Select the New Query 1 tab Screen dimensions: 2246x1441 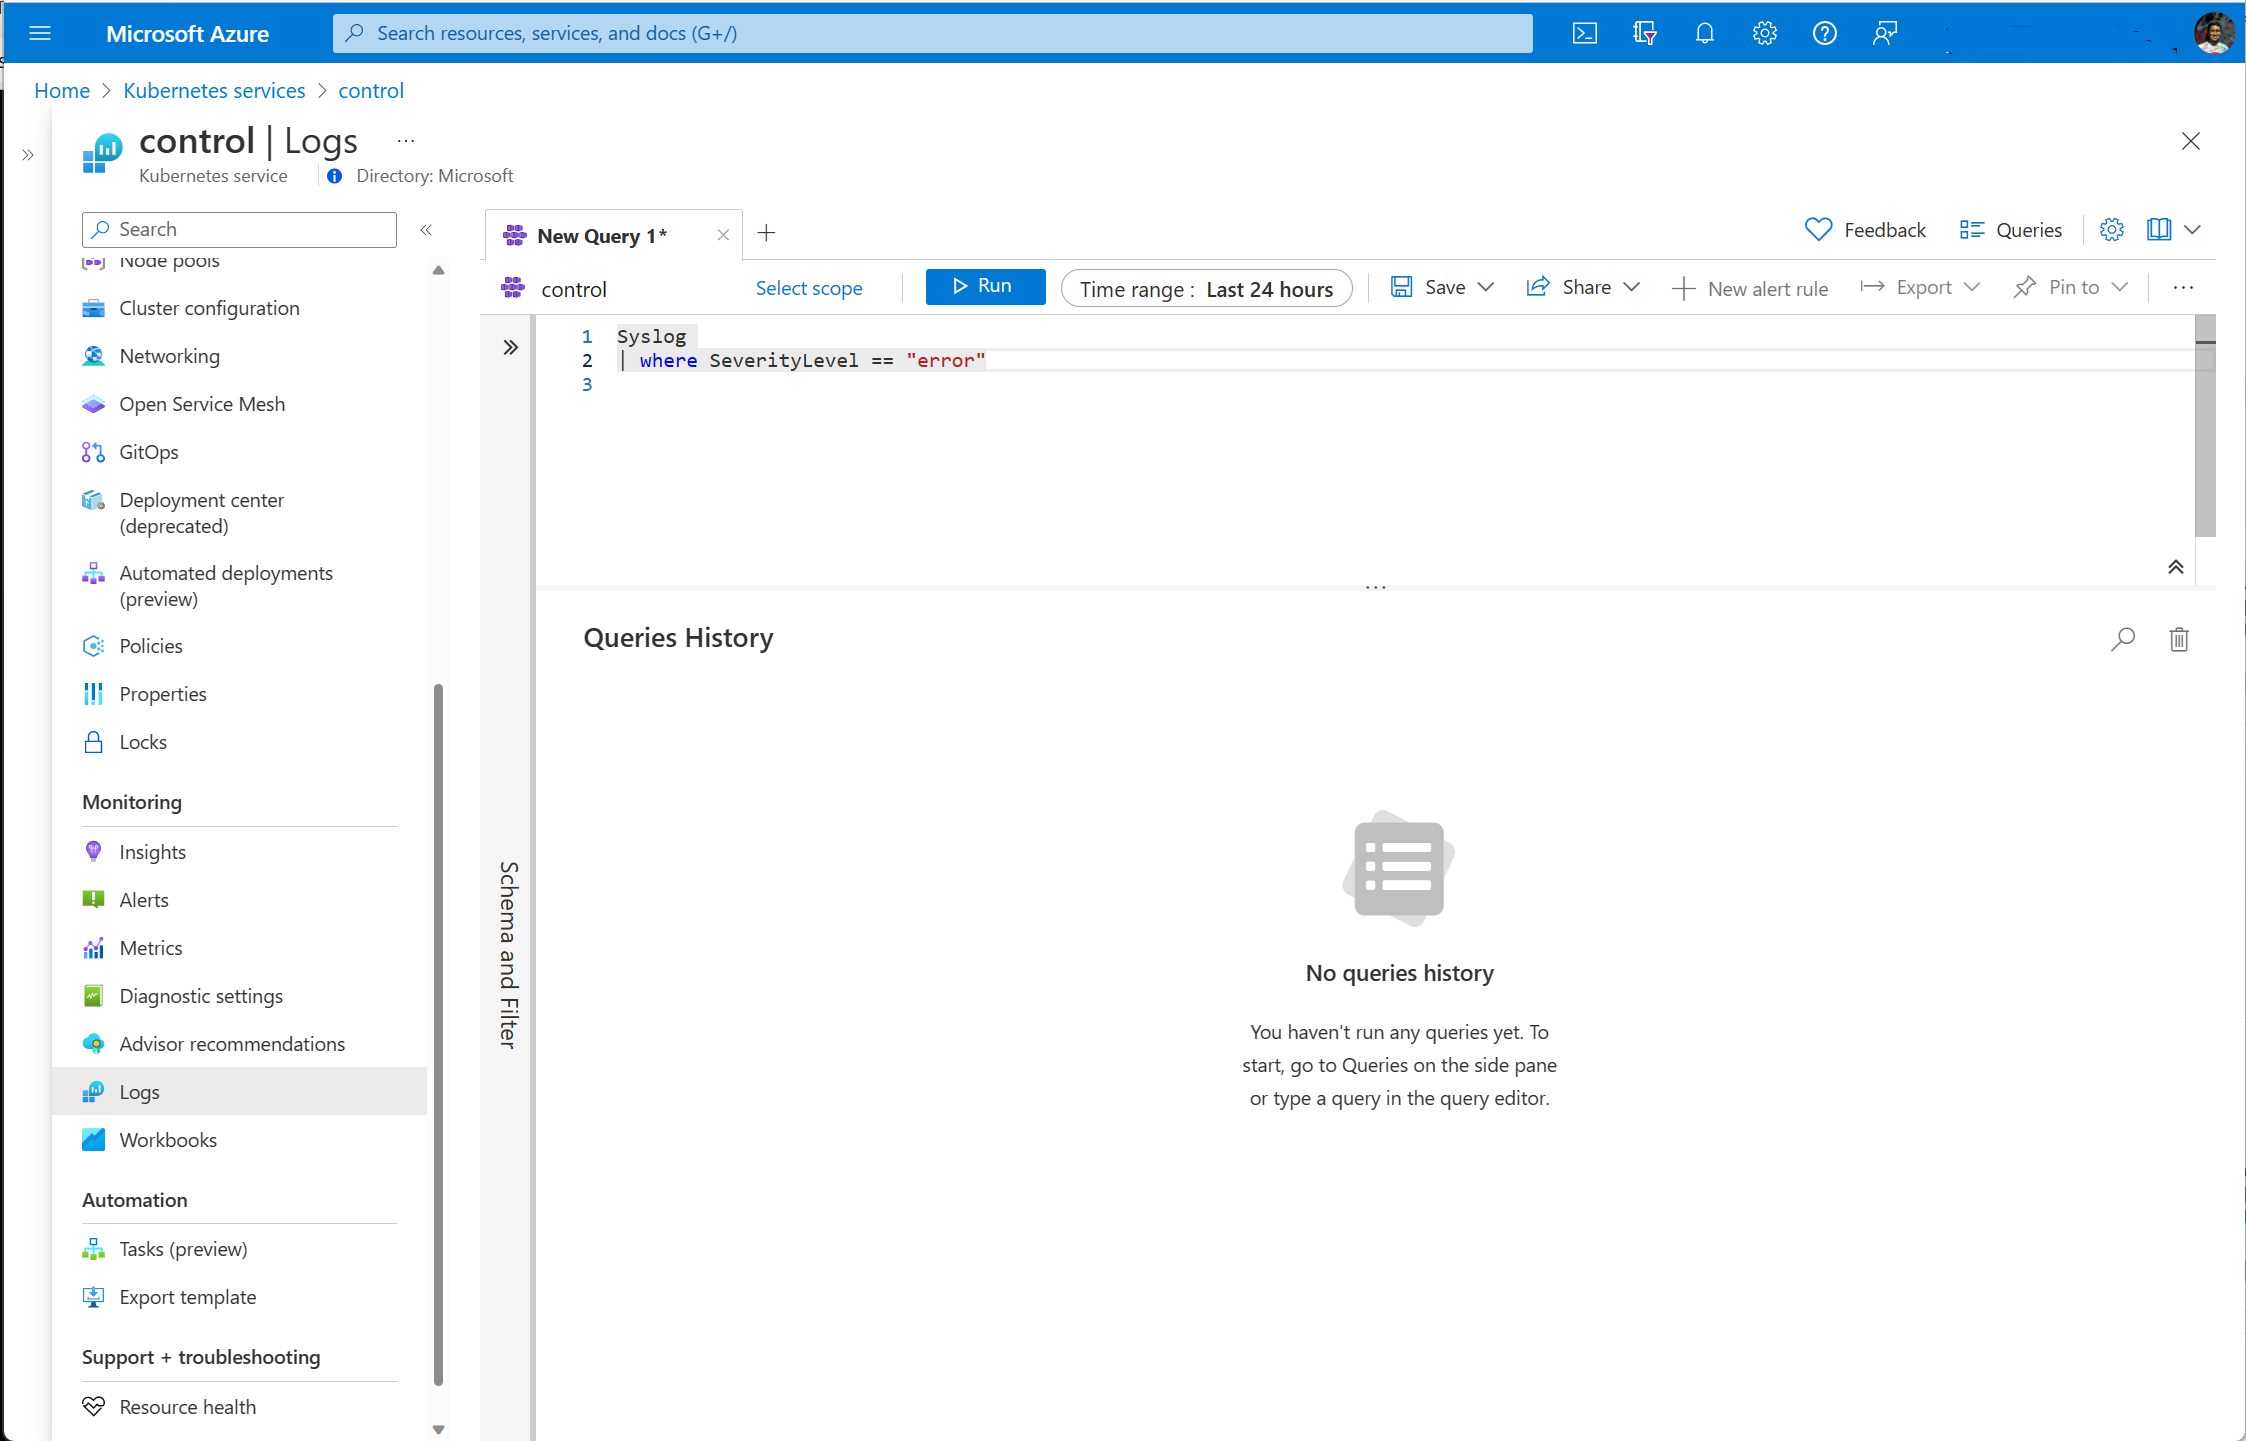(x=601, y=236)
